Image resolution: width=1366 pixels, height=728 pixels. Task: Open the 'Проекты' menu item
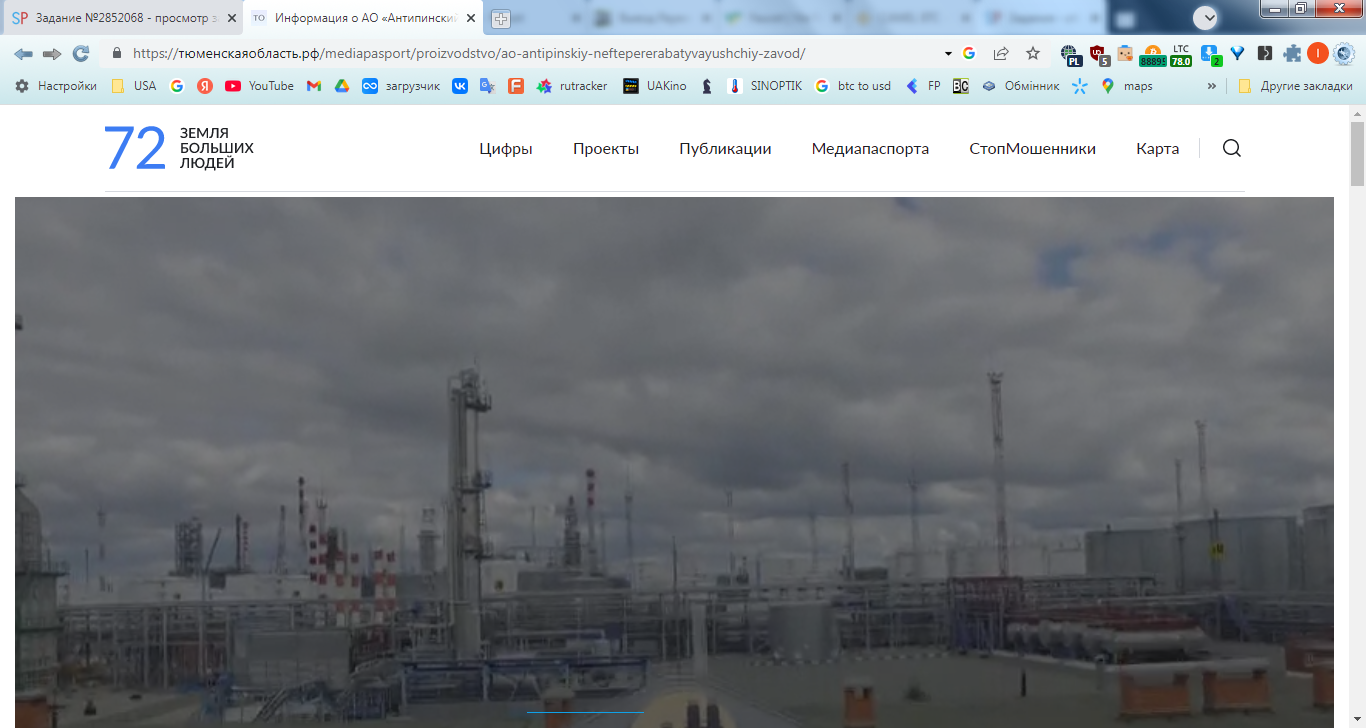point(606,149)
